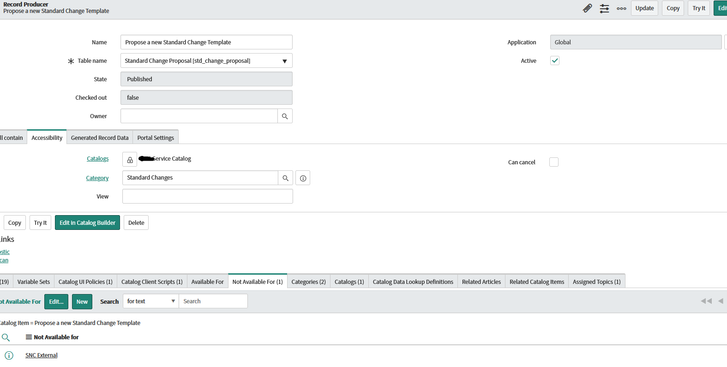Viewport: 727px width, 367px height.
Task: Open the Categories (2) tab
Action: click(x=308, y=282)
